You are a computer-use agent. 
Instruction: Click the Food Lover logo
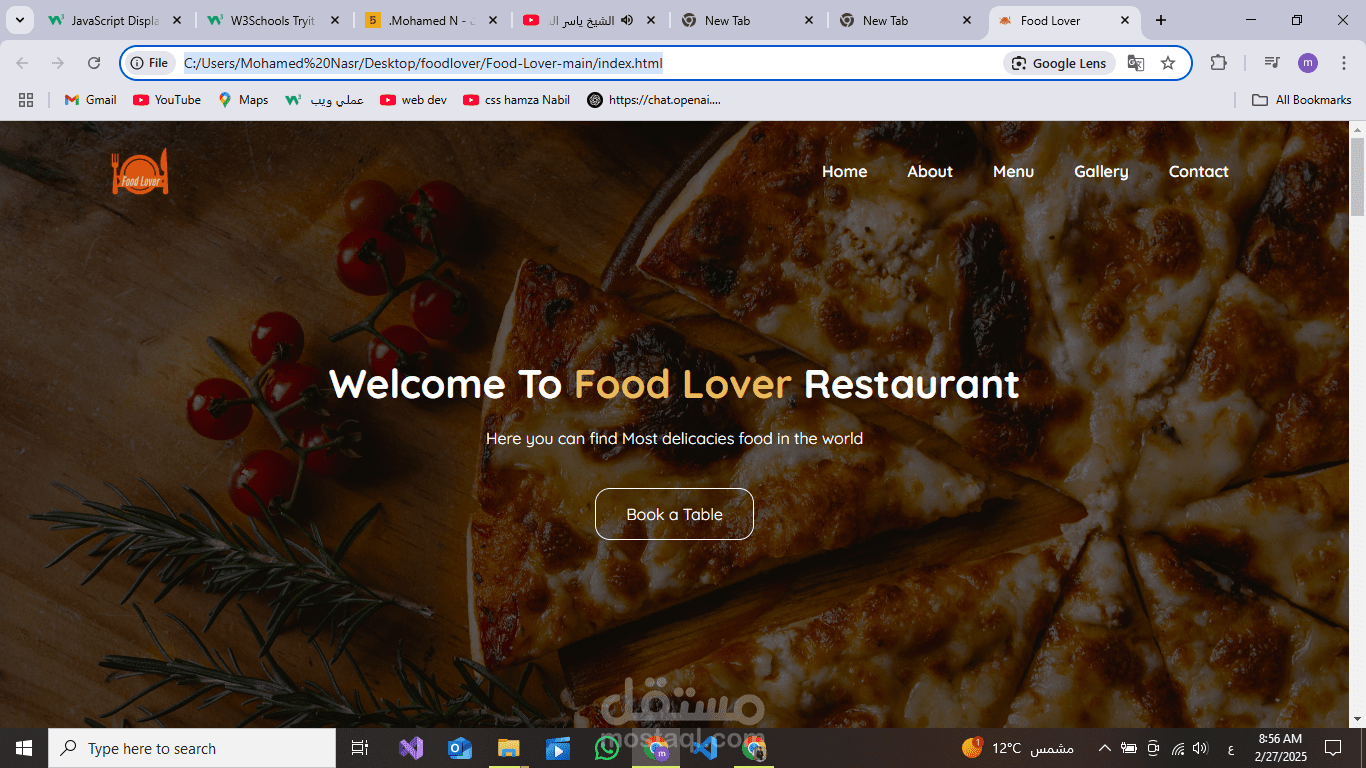pyautogui.click(x=140, y=172)
